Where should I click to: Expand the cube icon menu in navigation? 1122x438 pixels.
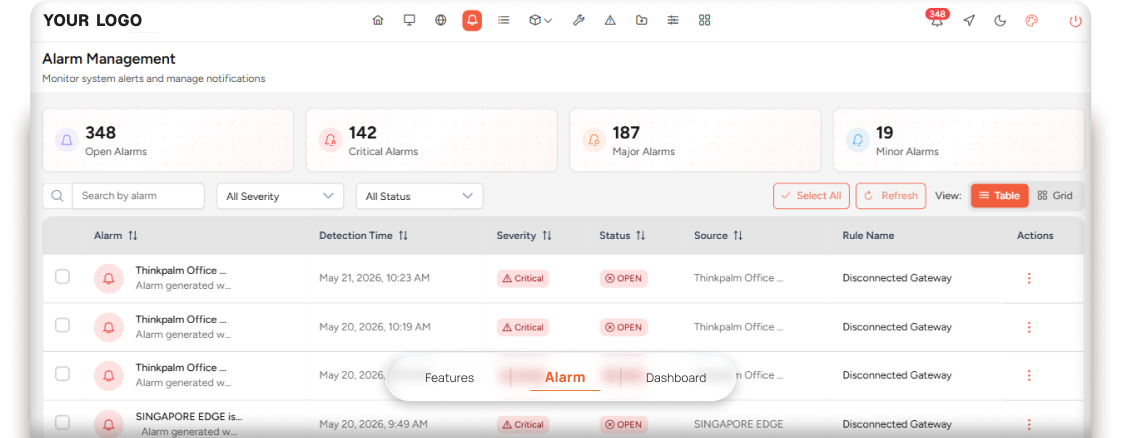click(x=540, y=21)
